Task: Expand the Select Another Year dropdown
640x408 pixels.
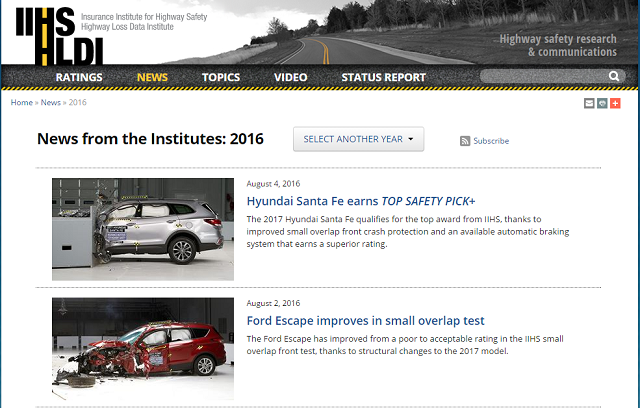Action: 358,139
